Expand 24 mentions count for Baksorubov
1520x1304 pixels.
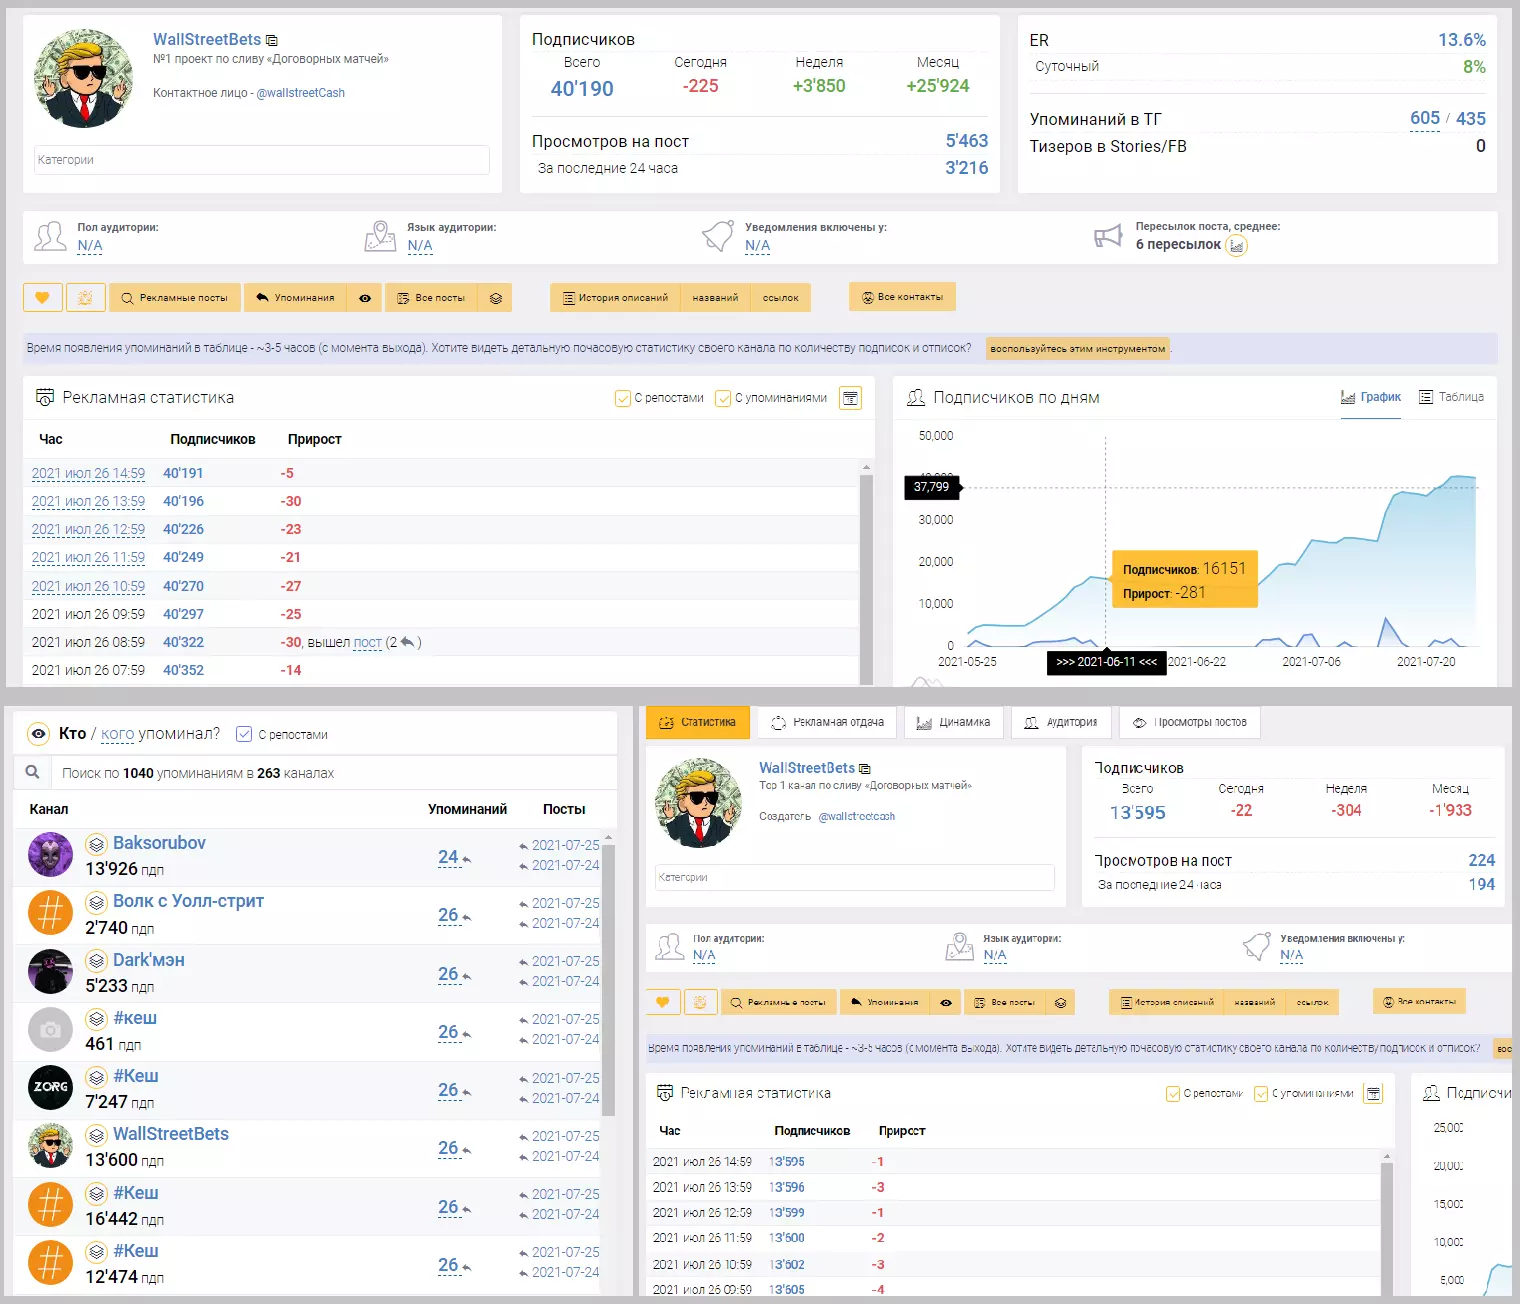point(448,857)
